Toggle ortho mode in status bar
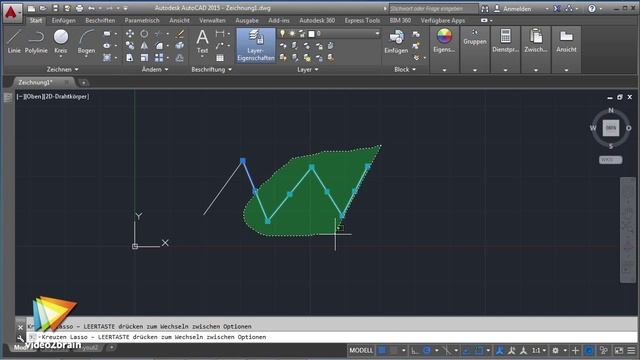The height and width of the screenshot is (360, 640). tap(414, 350)
